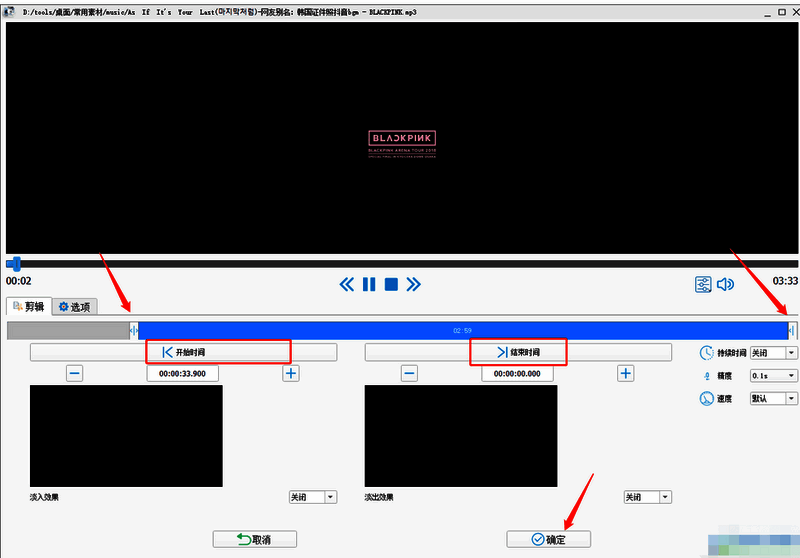The height and width of the screenshot is (558, 800).
Task: Increase end time with plus button
Action: pyautogui.click(x=625, y=373)
